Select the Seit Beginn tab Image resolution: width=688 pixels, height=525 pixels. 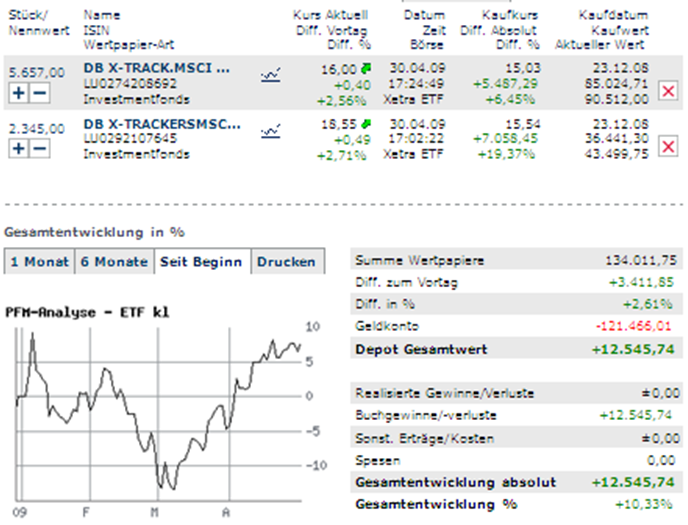click(x=201, y=262)
